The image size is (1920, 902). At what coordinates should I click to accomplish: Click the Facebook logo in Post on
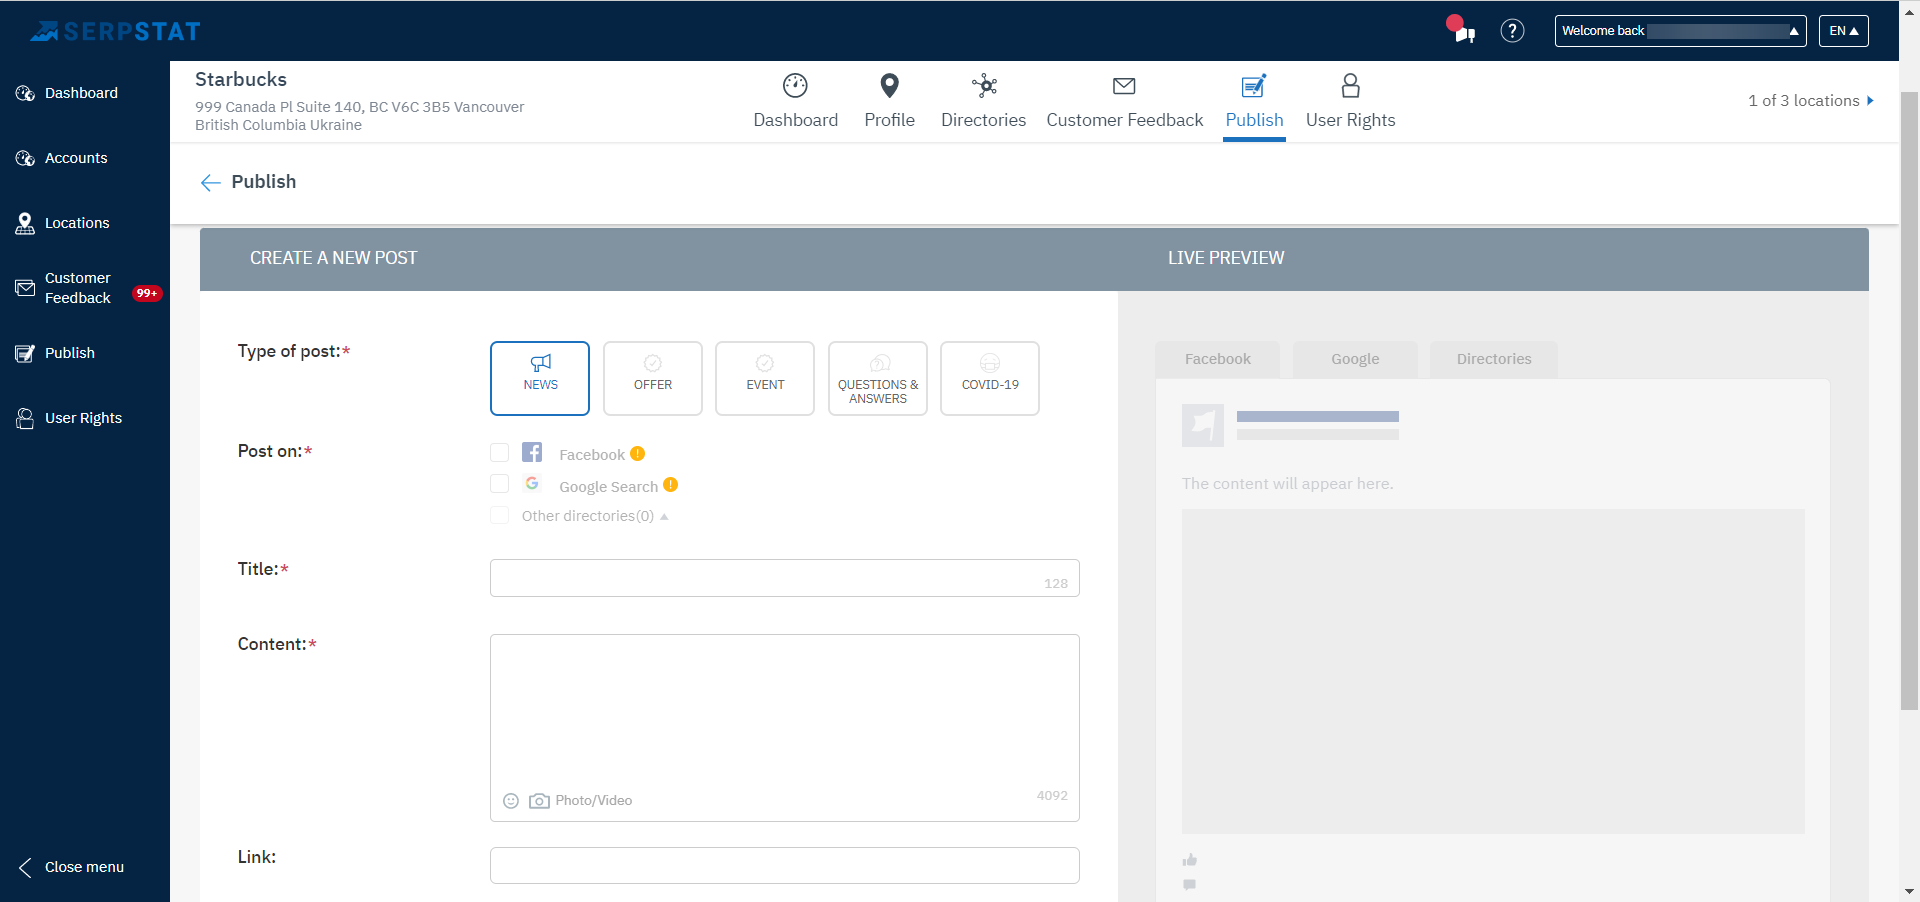coord(532,452)
